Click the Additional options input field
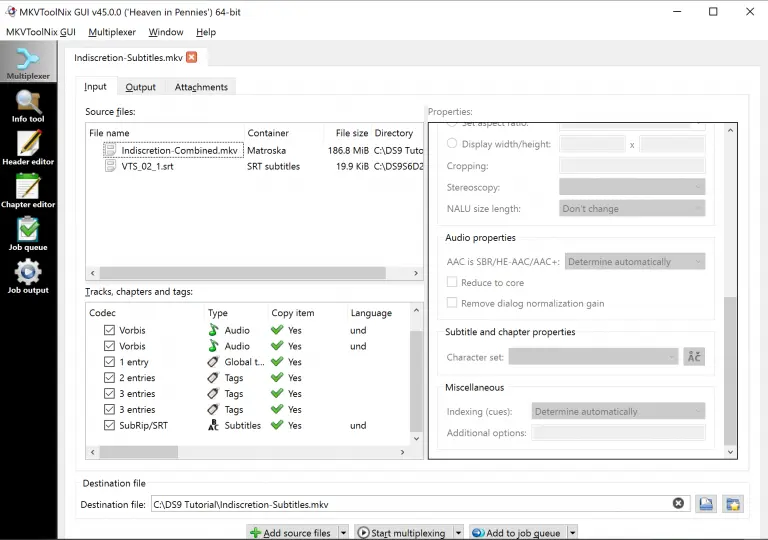Screen dimensions: 768x540 [618, 432]
